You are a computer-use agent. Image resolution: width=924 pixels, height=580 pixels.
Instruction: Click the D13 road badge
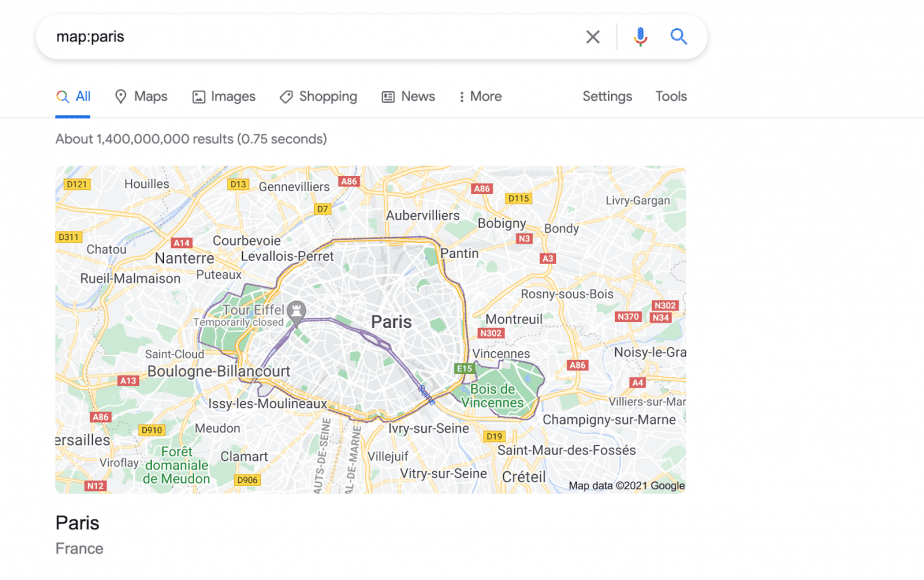pyautogui.click(x=238, y=184)
